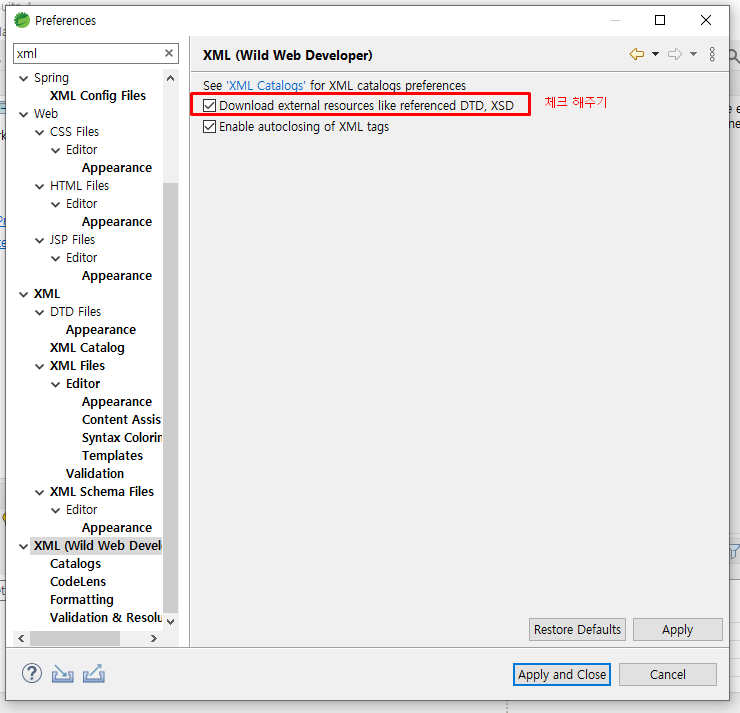The height and width of the screenshot is (713, 740).
Task: Select Validation & Resolution tree item
Action: [x=106, y=617]
